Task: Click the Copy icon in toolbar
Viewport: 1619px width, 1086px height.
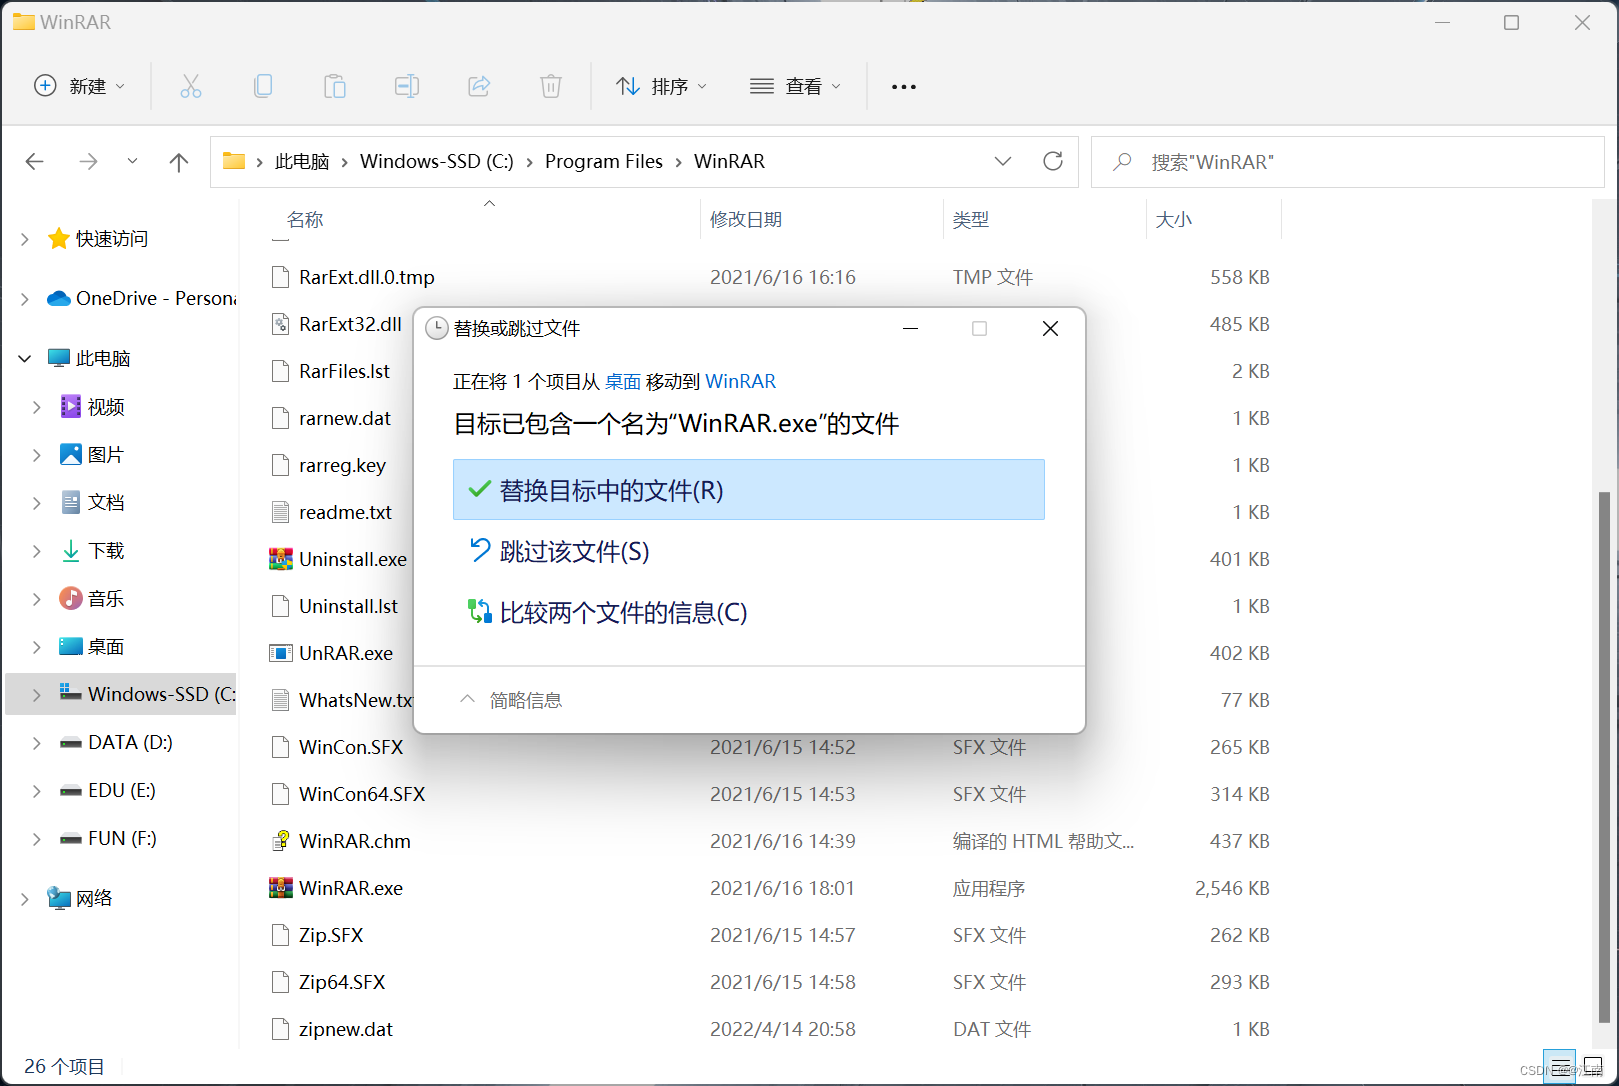Action: tap(263, 86)
